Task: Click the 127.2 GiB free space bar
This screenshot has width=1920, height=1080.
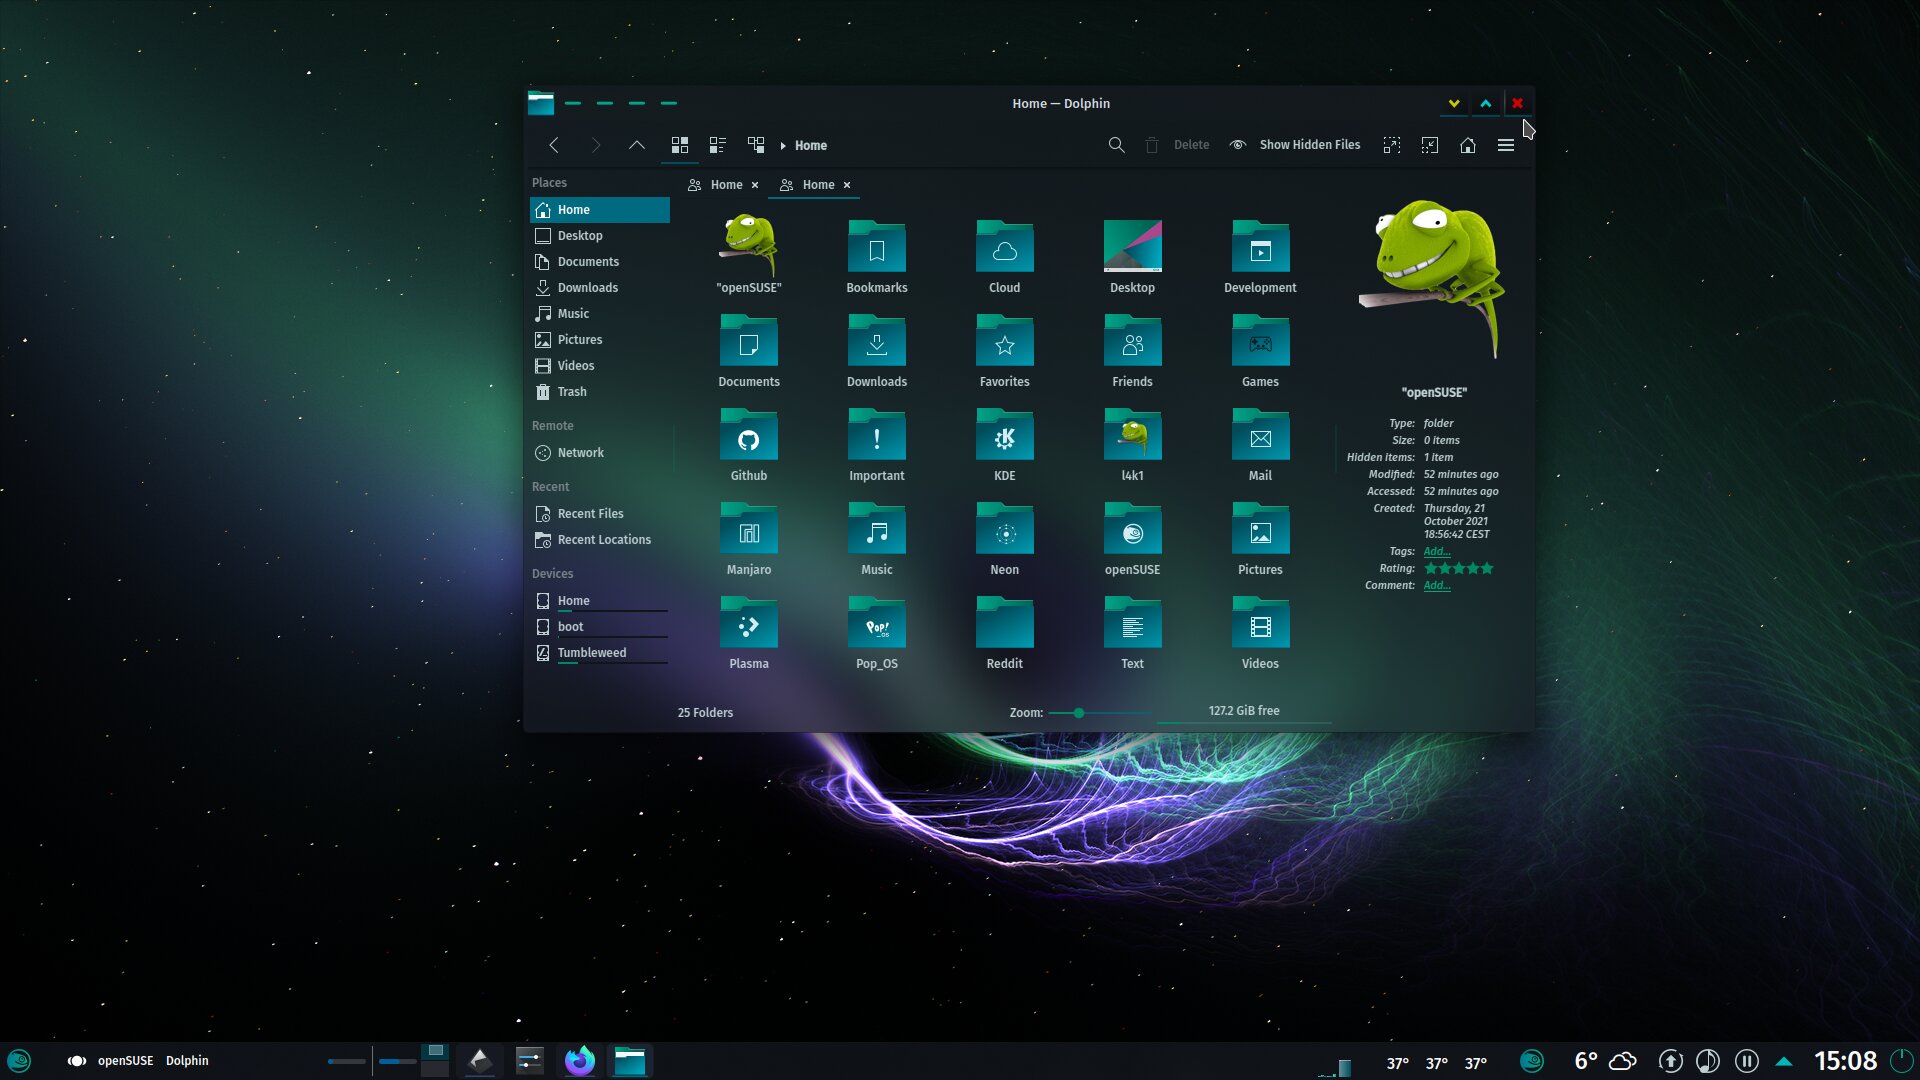Action: [x=1243, y=712]
